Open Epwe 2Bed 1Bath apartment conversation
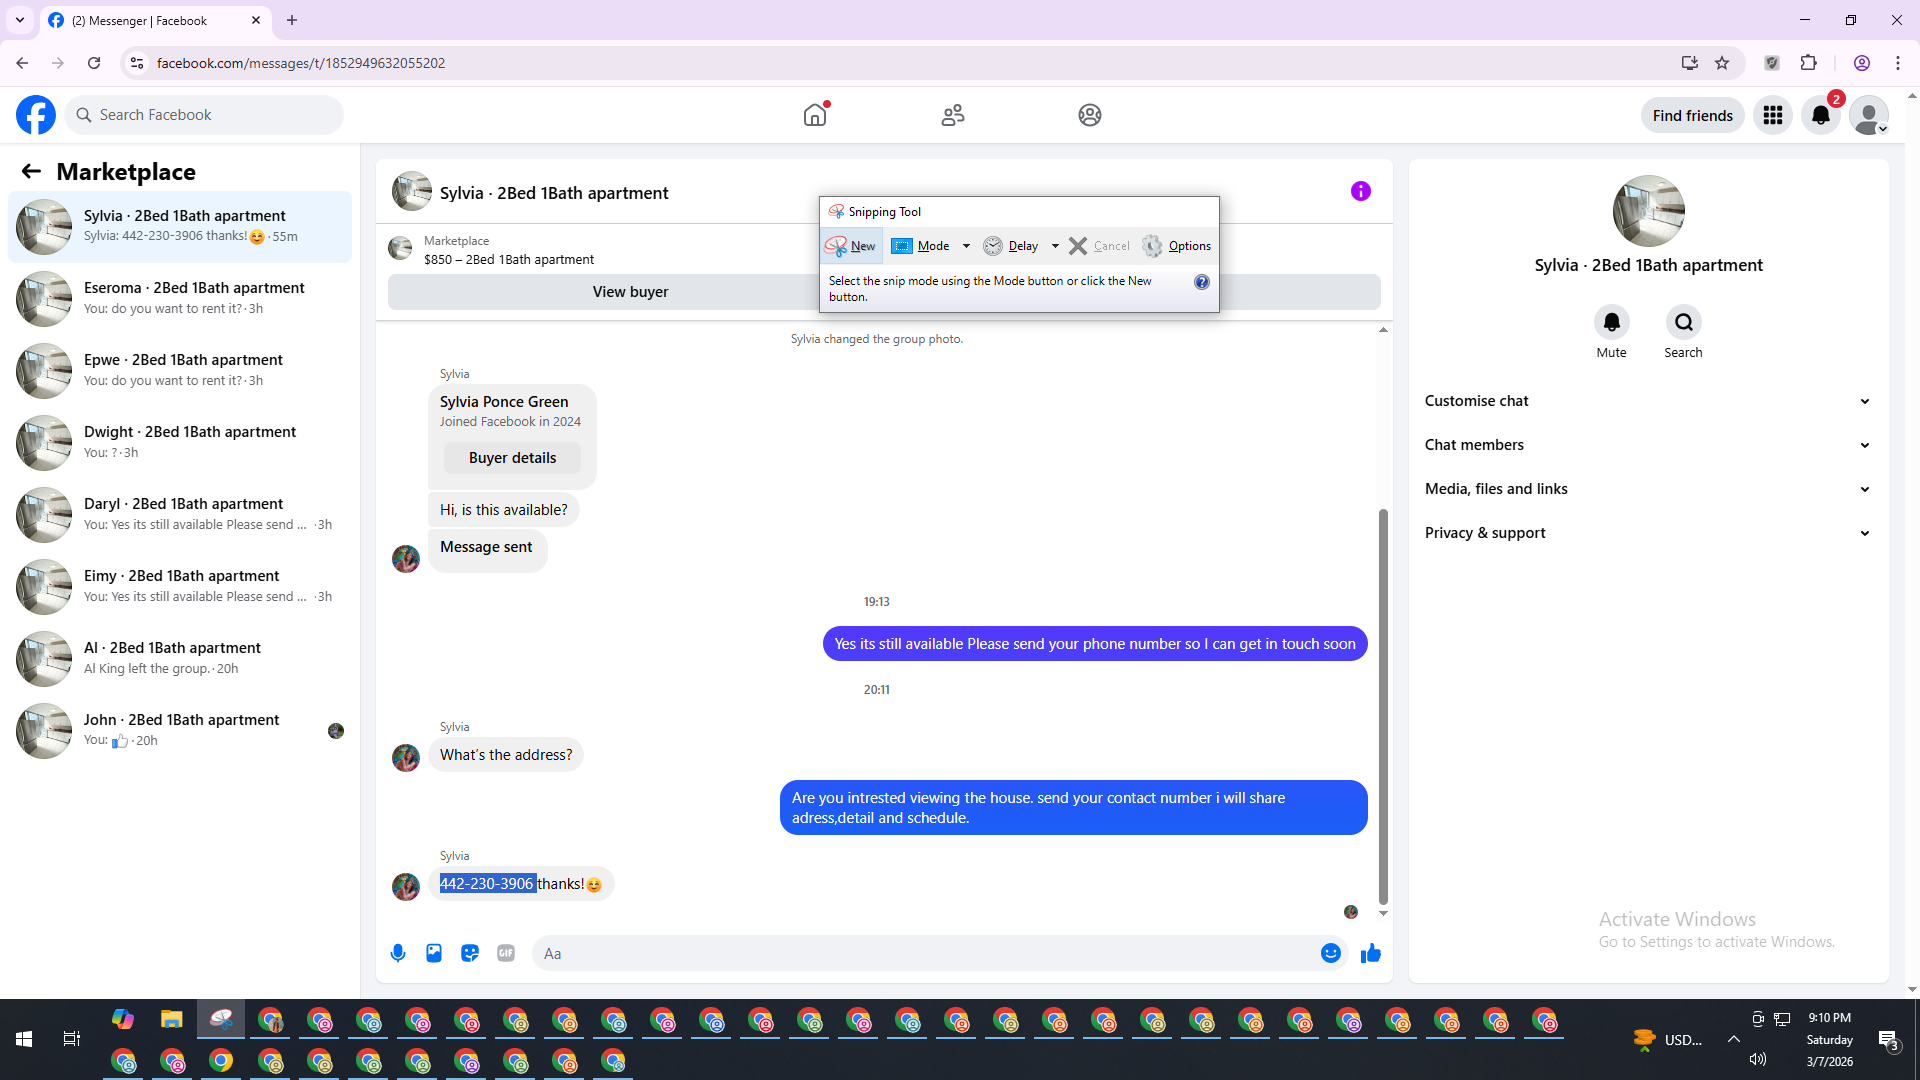The height and width of the screenshot is (1080, 1920). coord(180,371)
